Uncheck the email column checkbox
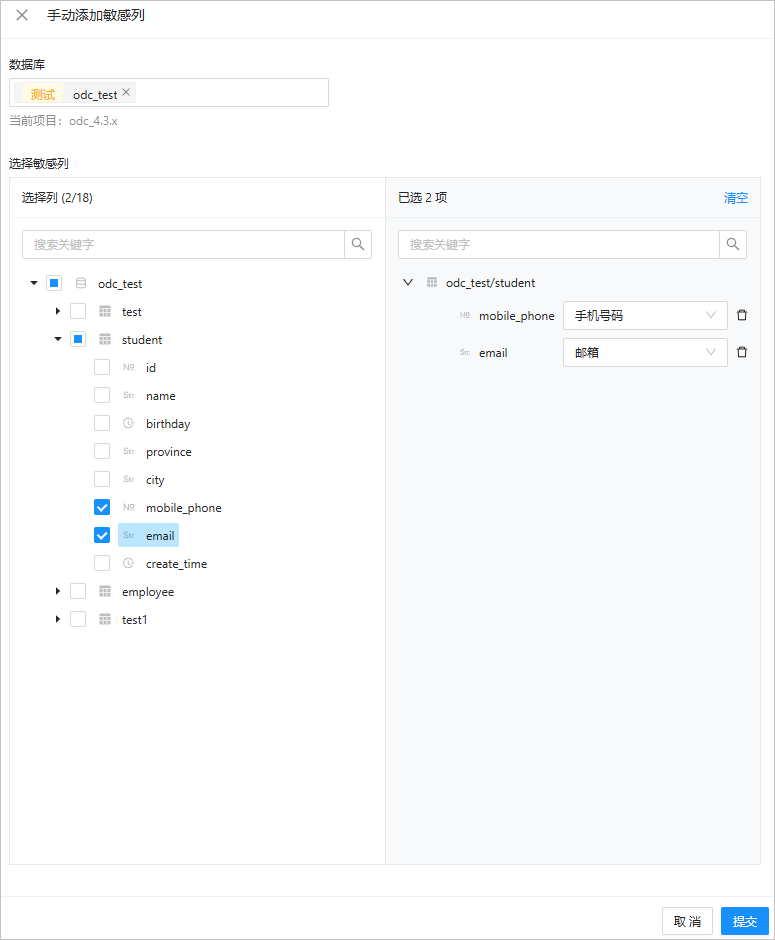775x940 pixels. click(102, 535)
